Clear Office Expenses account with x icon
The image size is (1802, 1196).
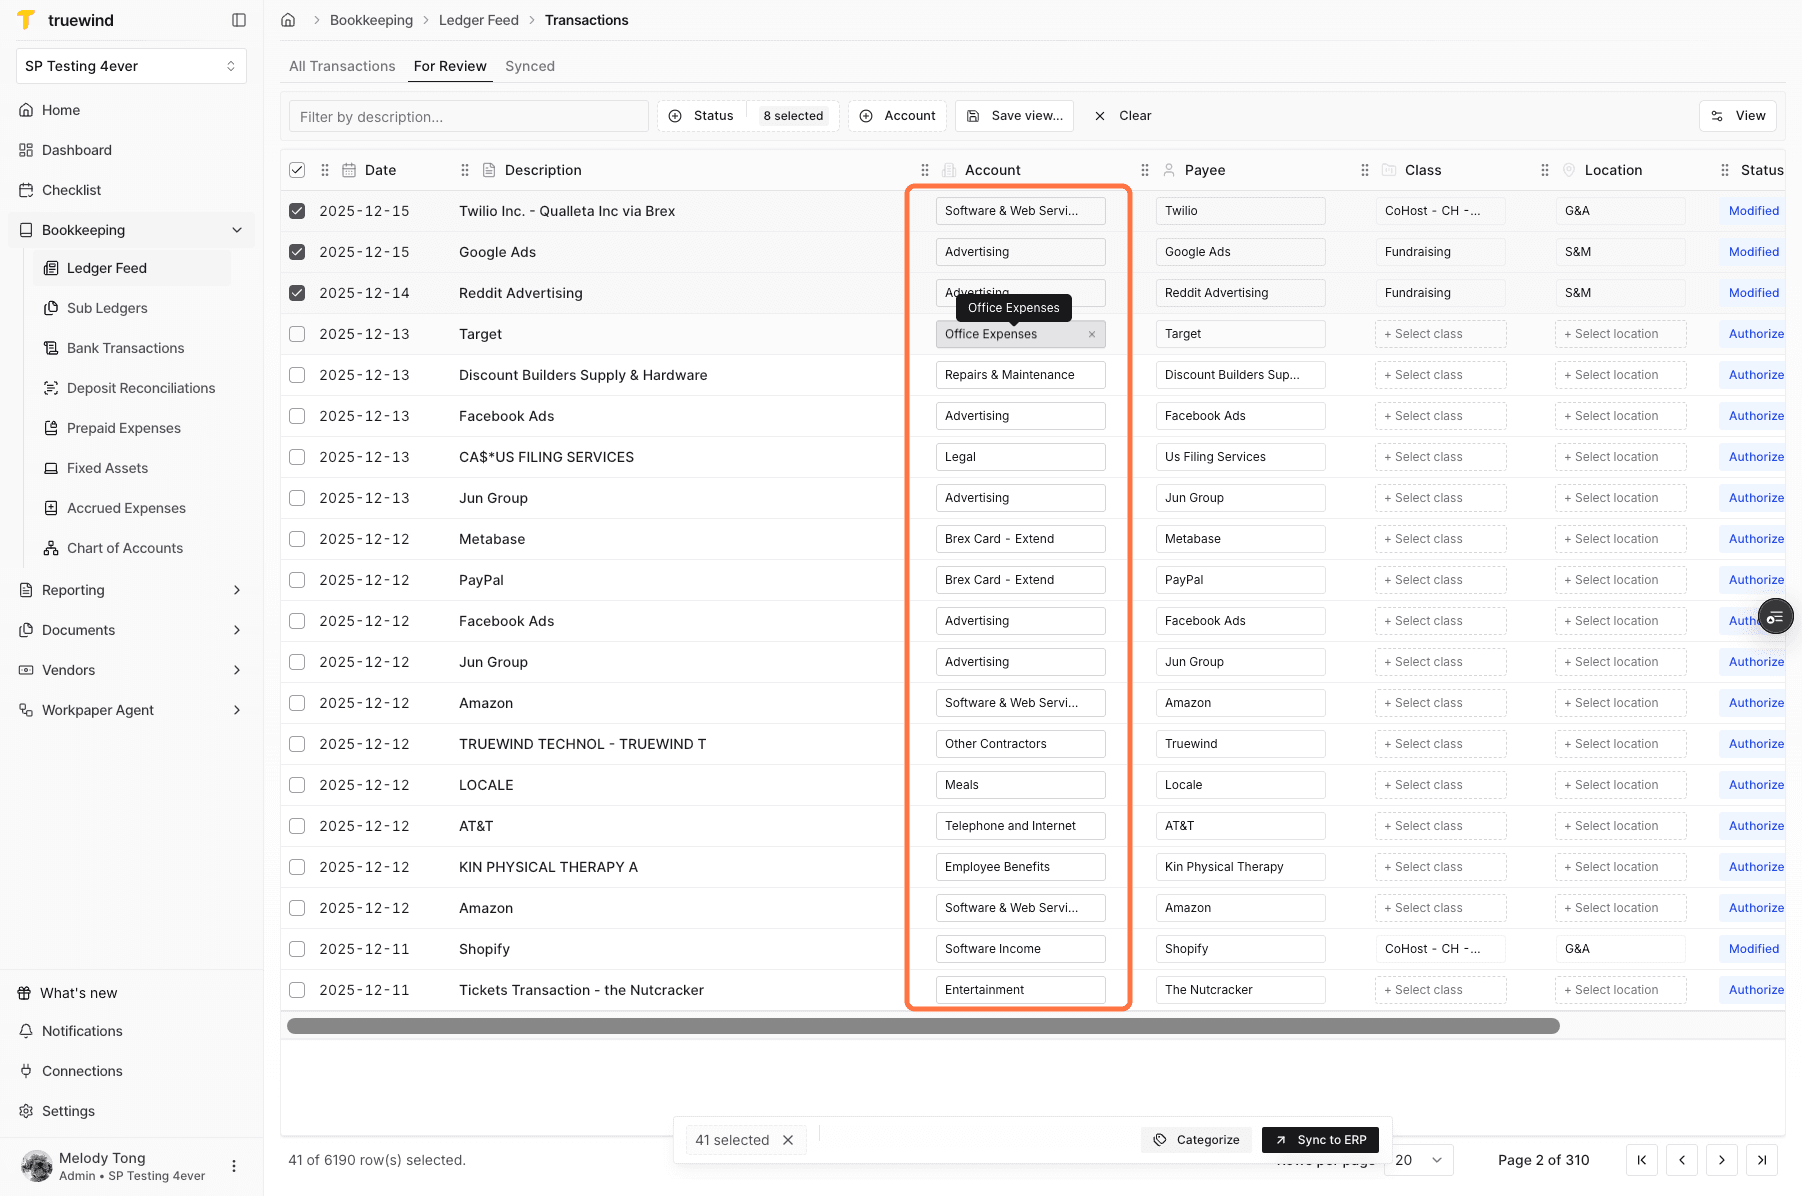pos(1092,335)
